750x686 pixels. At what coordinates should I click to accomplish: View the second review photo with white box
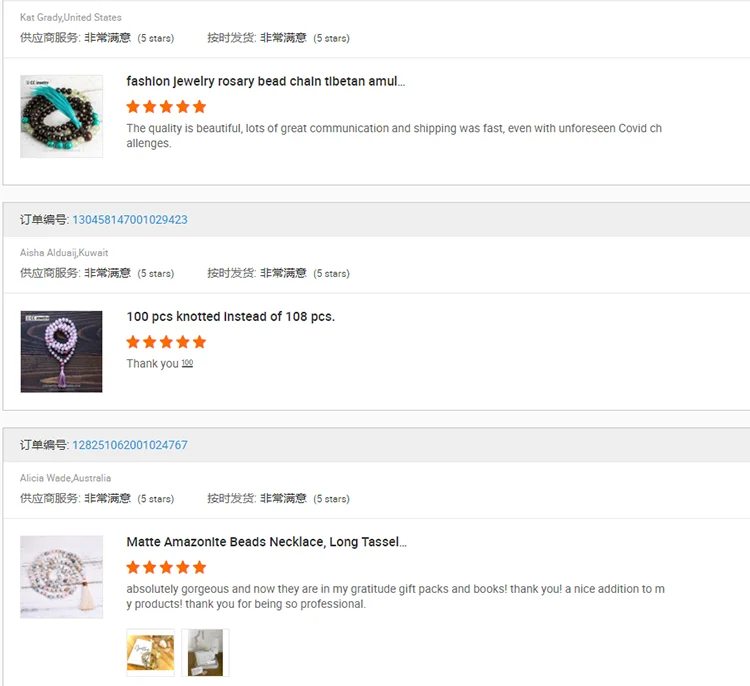coord(205,653)
